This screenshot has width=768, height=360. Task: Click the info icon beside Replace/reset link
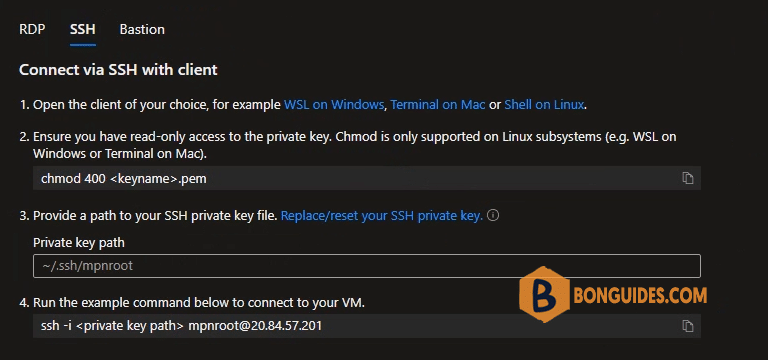click(x=494, y=216)
